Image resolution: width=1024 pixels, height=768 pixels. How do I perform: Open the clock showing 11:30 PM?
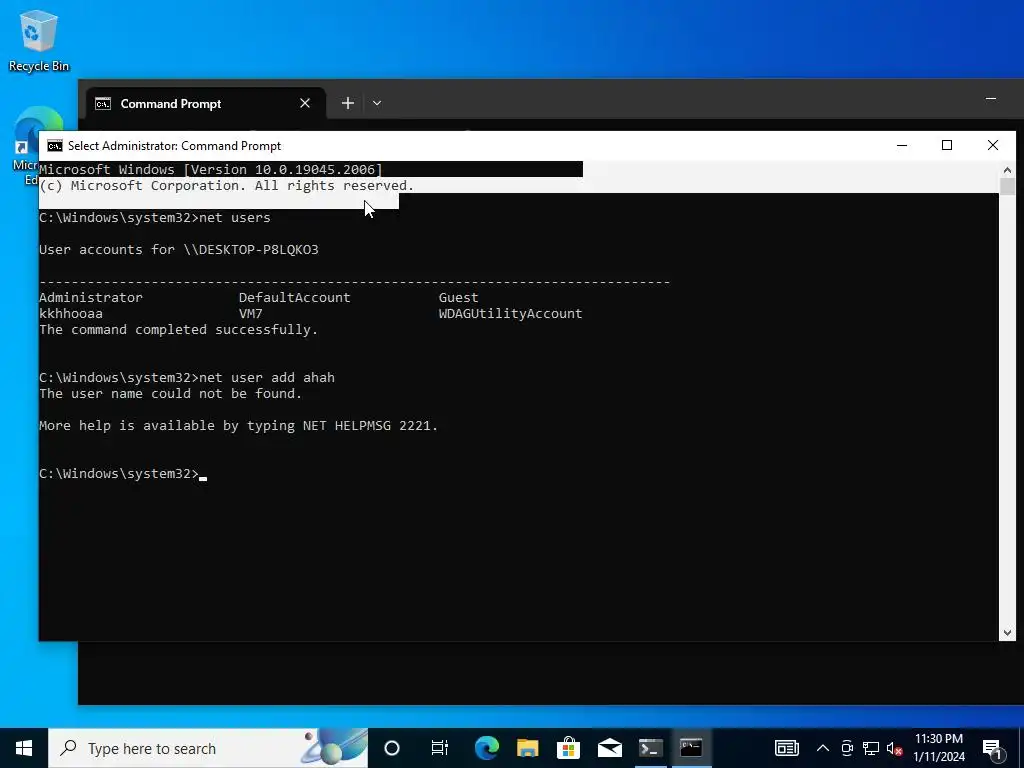pyautogui.click(x=938, y=748)
